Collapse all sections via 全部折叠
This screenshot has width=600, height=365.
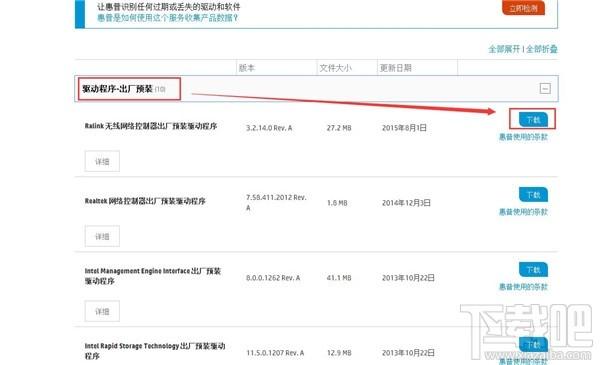(541, 49)
